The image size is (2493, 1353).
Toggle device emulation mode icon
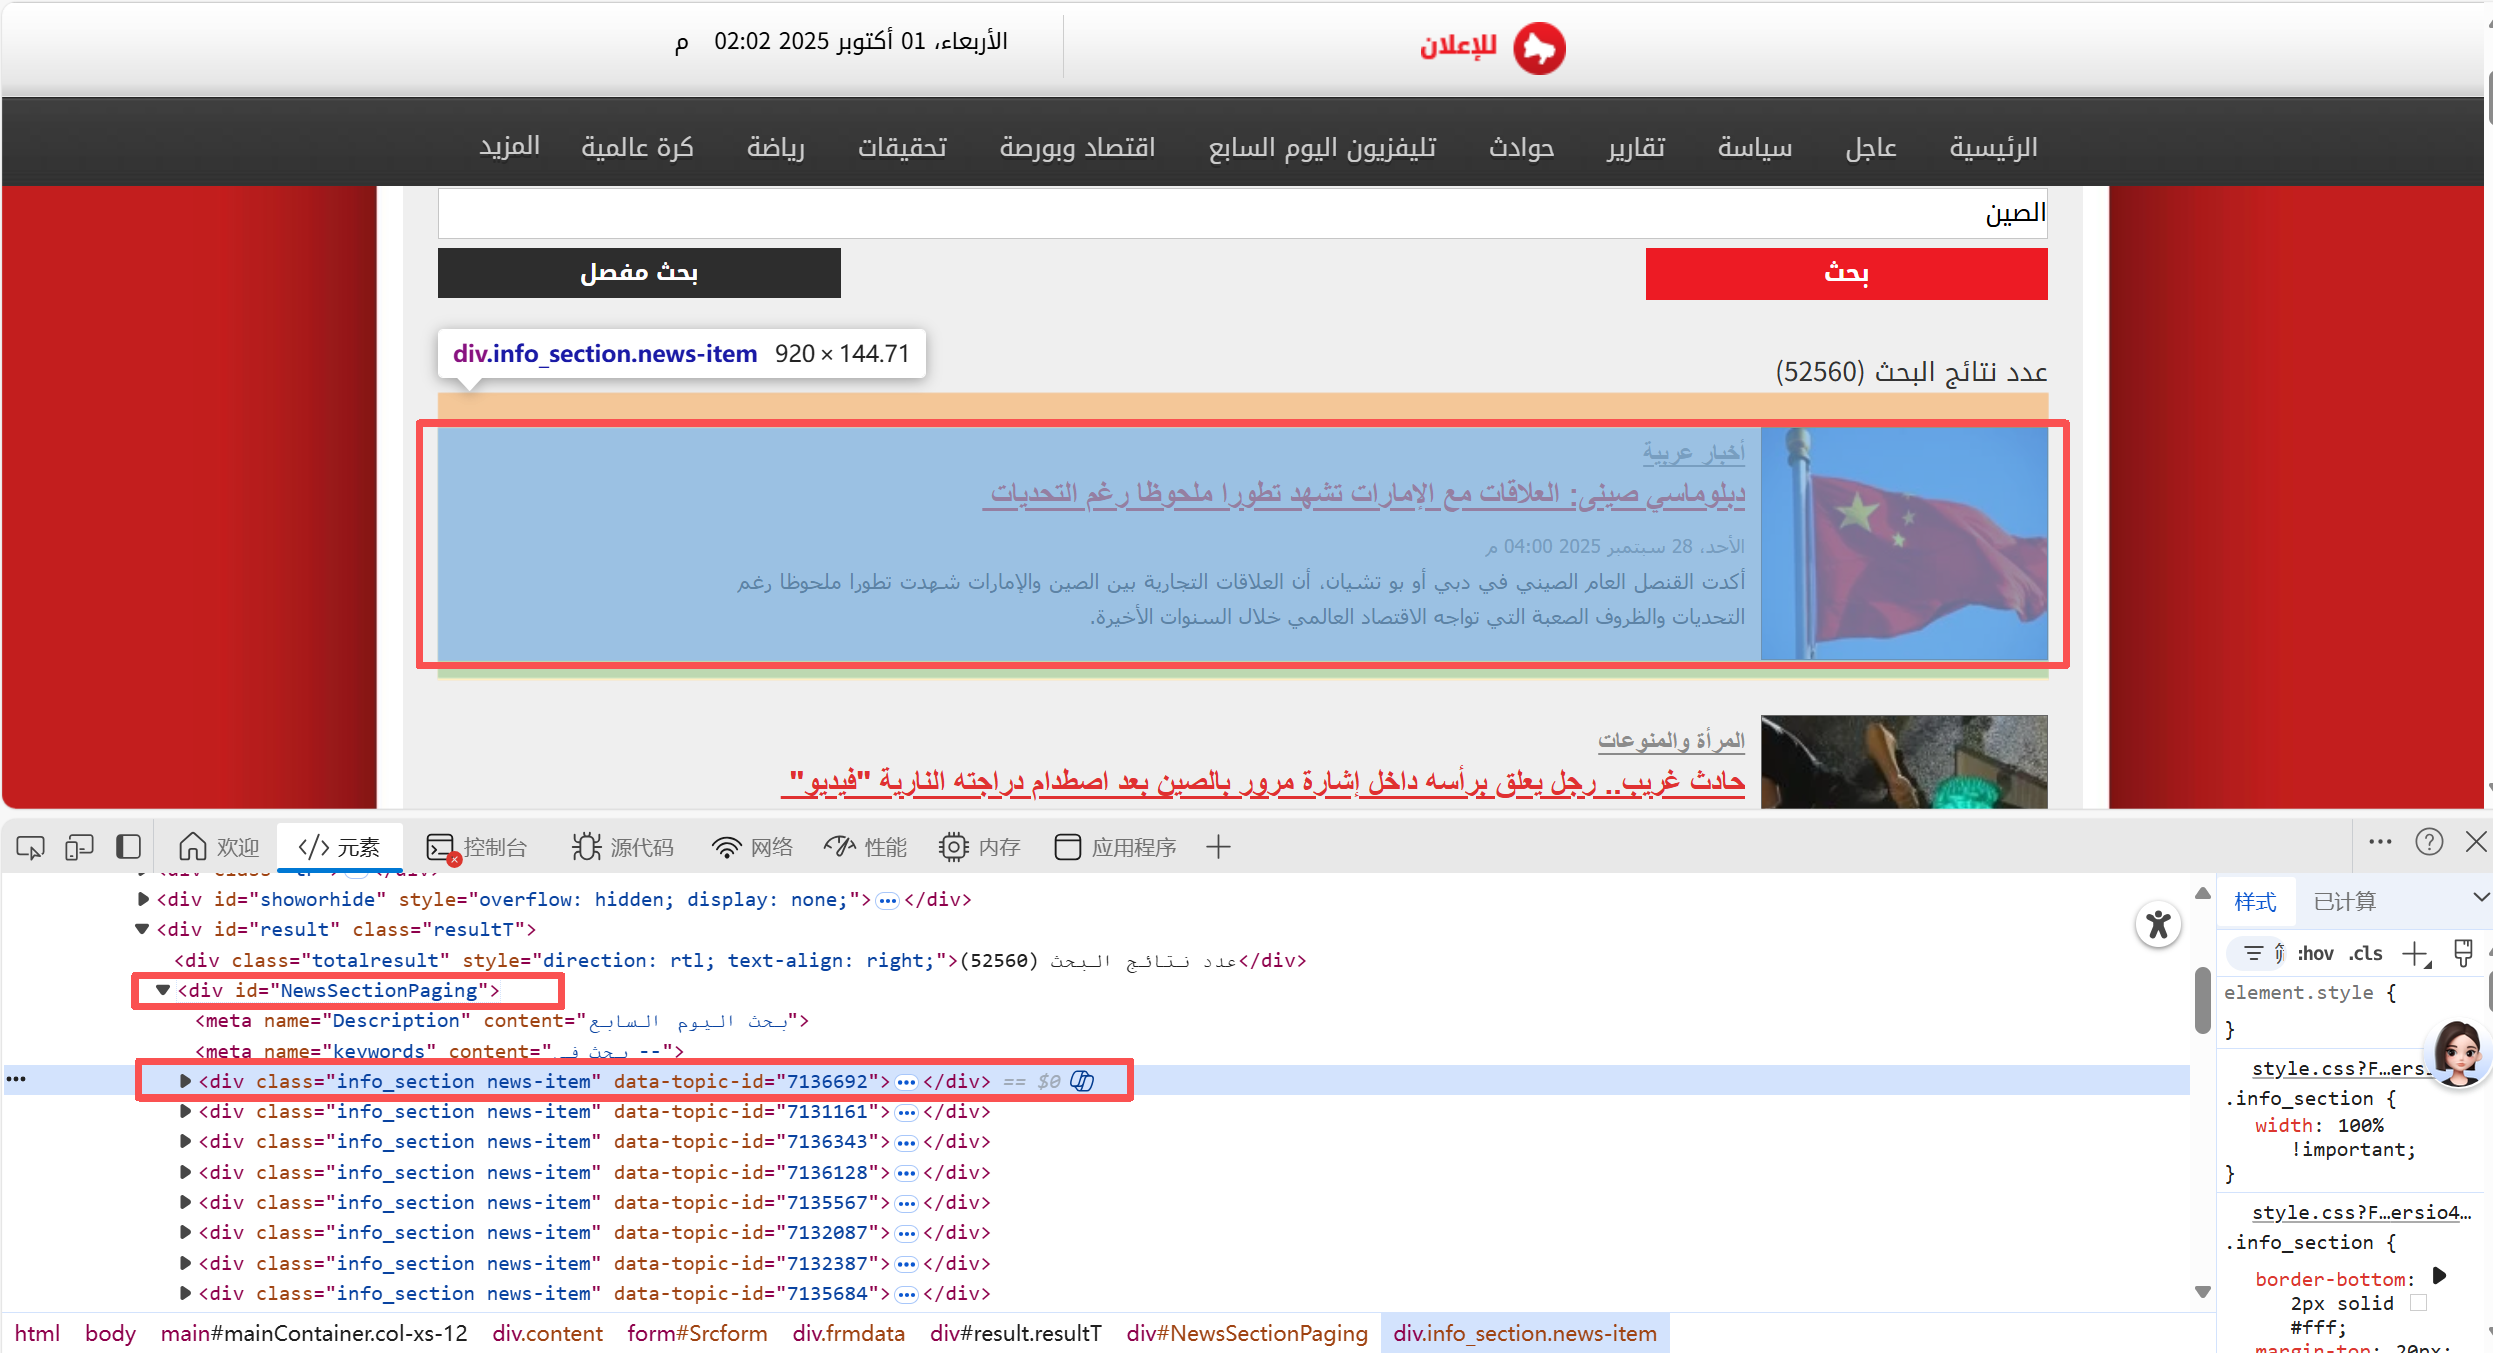[79, 848]
